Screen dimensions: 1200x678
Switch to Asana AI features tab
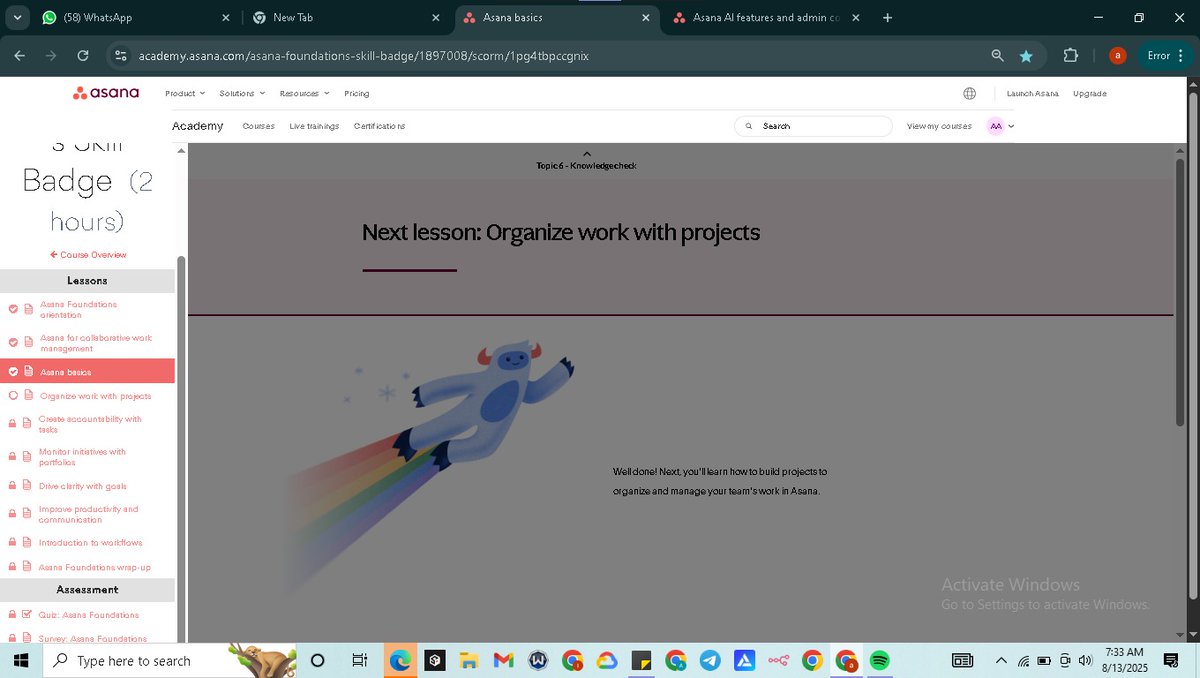pos(765,17)
